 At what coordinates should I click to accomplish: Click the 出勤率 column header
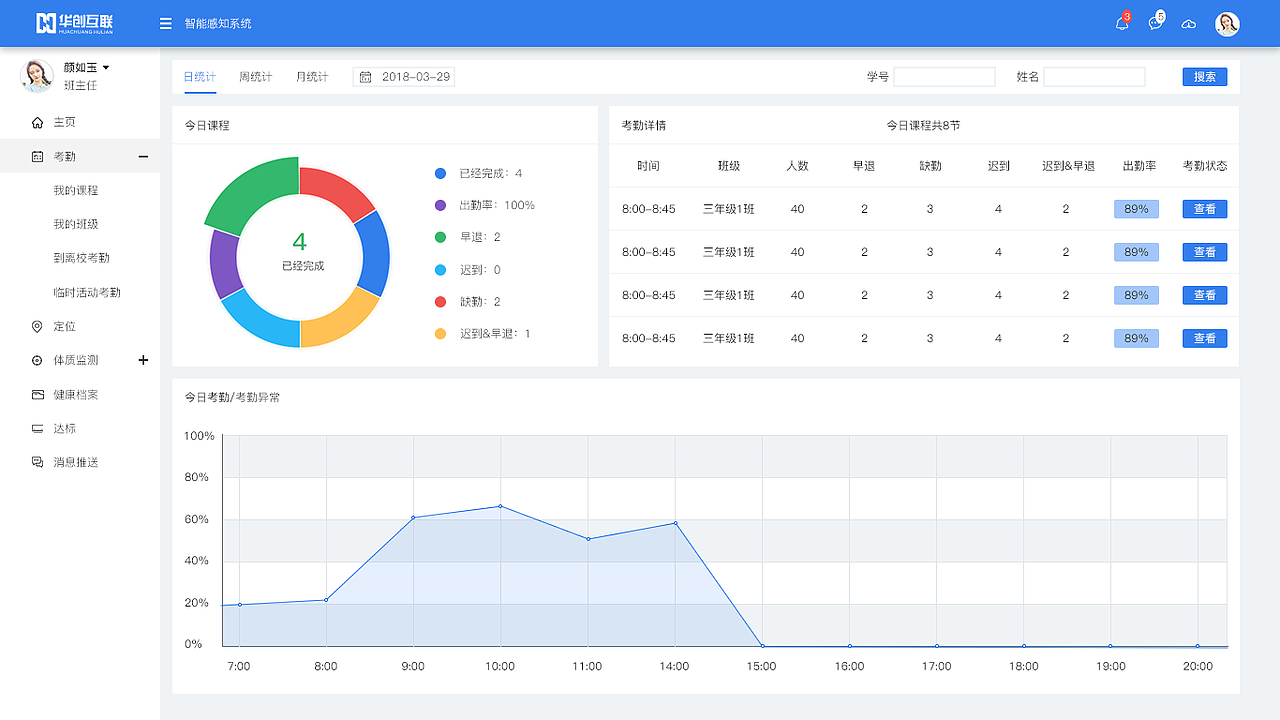pyautogui.click(x=1139, y=166)
